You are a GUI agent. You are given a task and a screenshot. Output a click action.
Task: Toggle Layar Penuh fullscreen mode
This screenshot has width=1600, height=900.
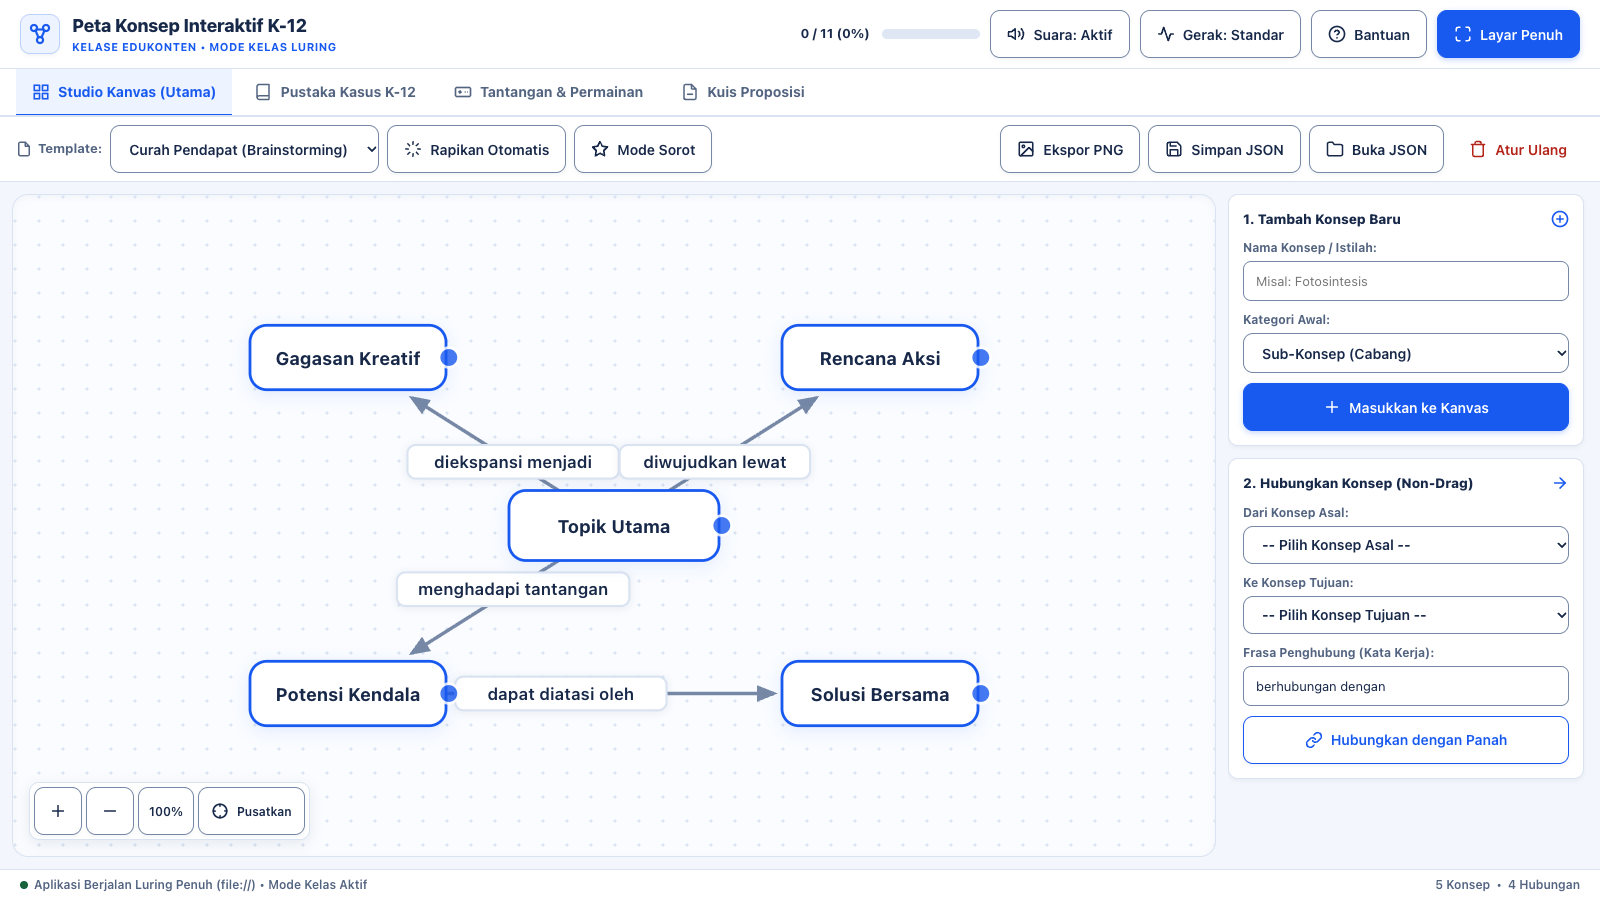coord(1508,34)
